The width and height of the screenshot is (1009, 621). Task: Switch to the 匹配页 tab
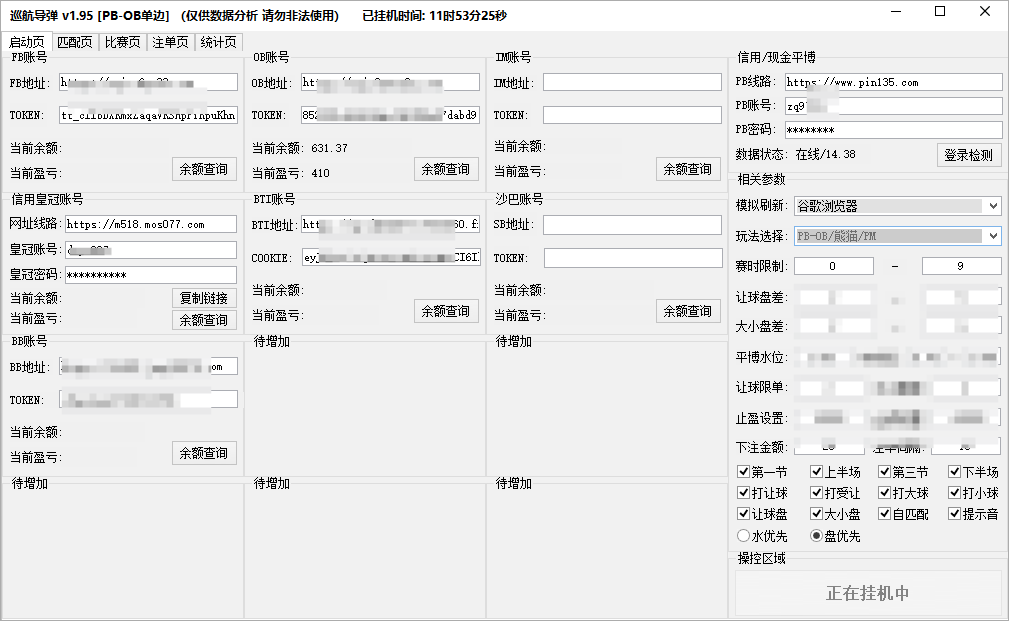click(x=75, y=42)
